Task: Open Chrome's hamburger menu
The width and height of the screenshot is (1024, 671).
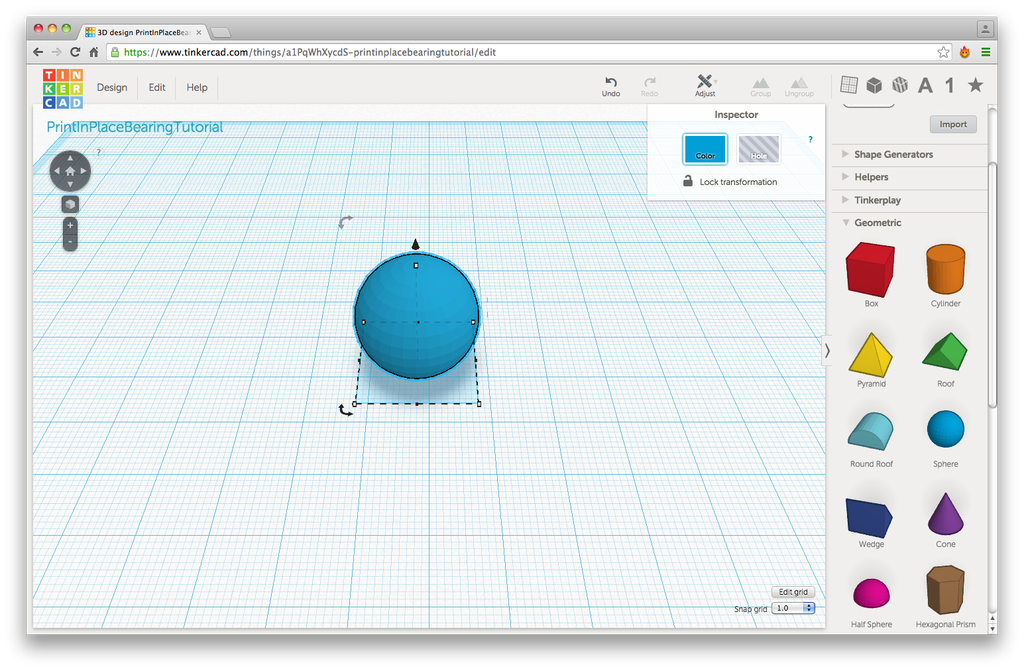Action: pos(985,52)
